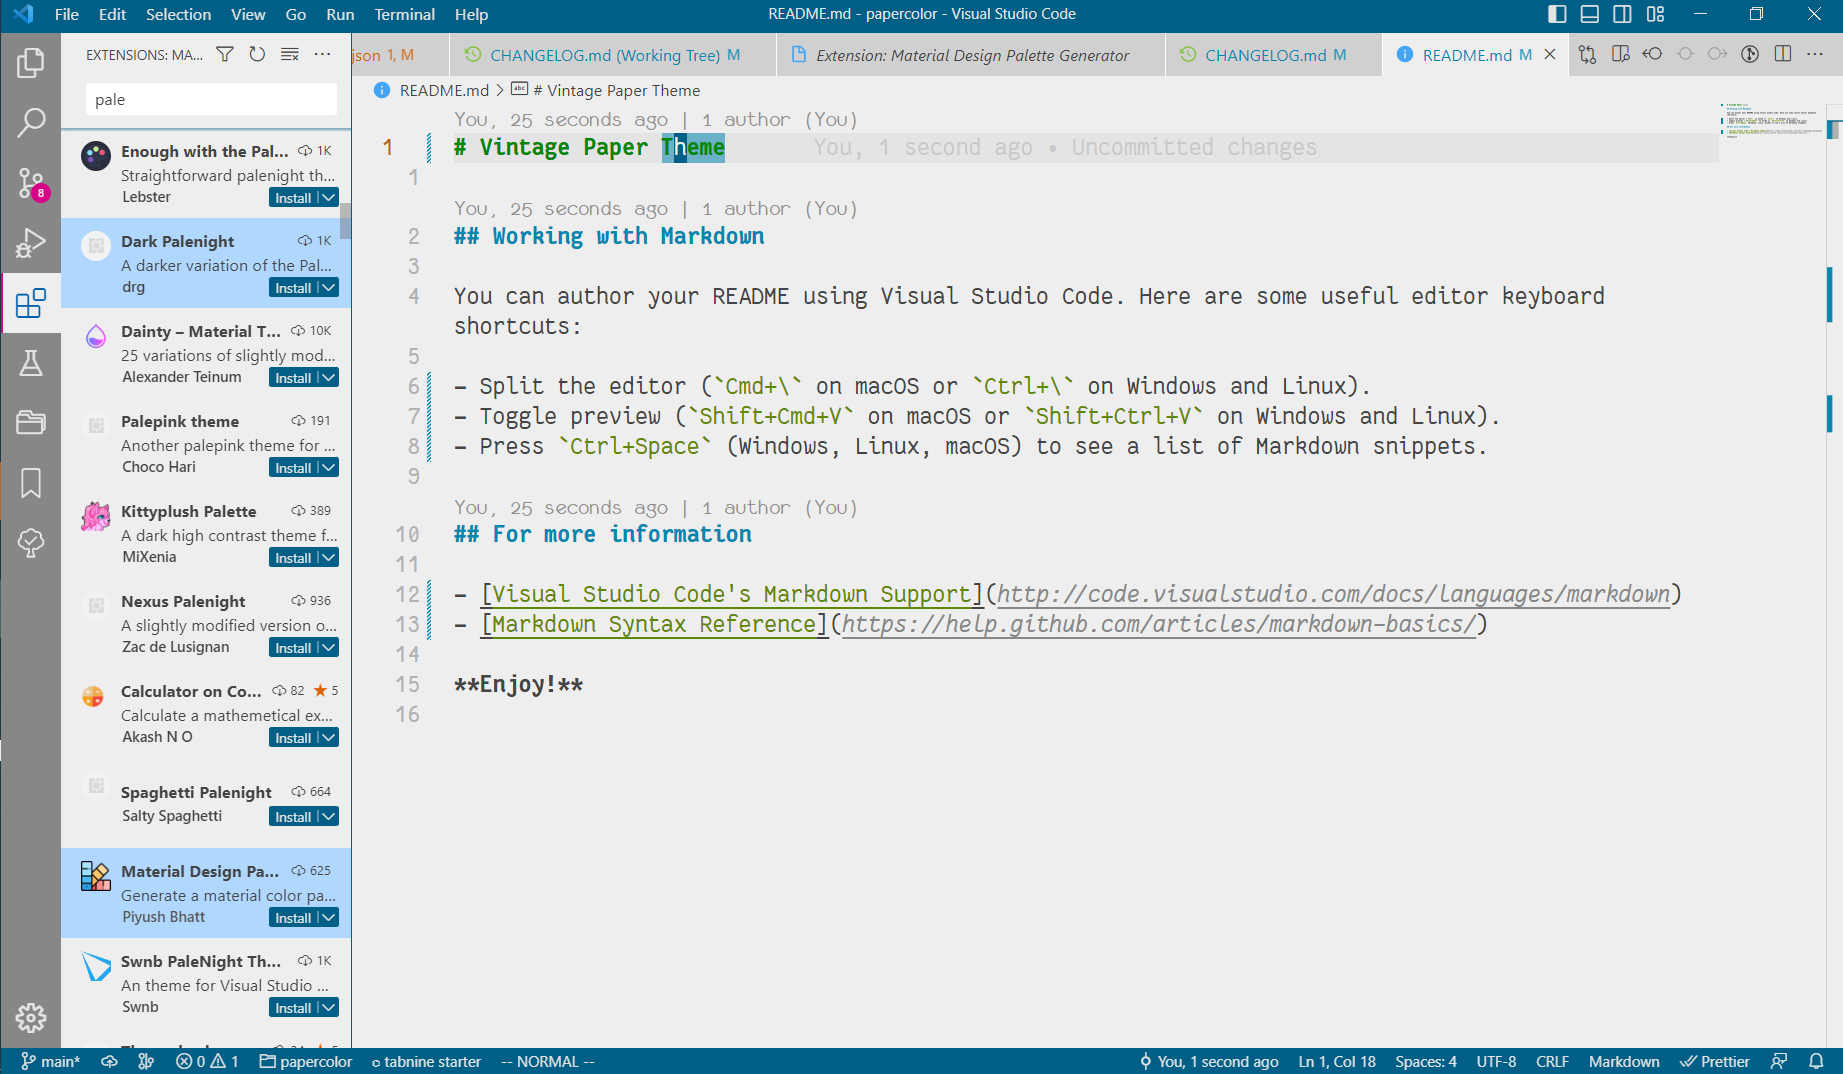Open the Explorer view in activity bar
Screen dimensions: 1843x1074
click(x=31, y=63)
